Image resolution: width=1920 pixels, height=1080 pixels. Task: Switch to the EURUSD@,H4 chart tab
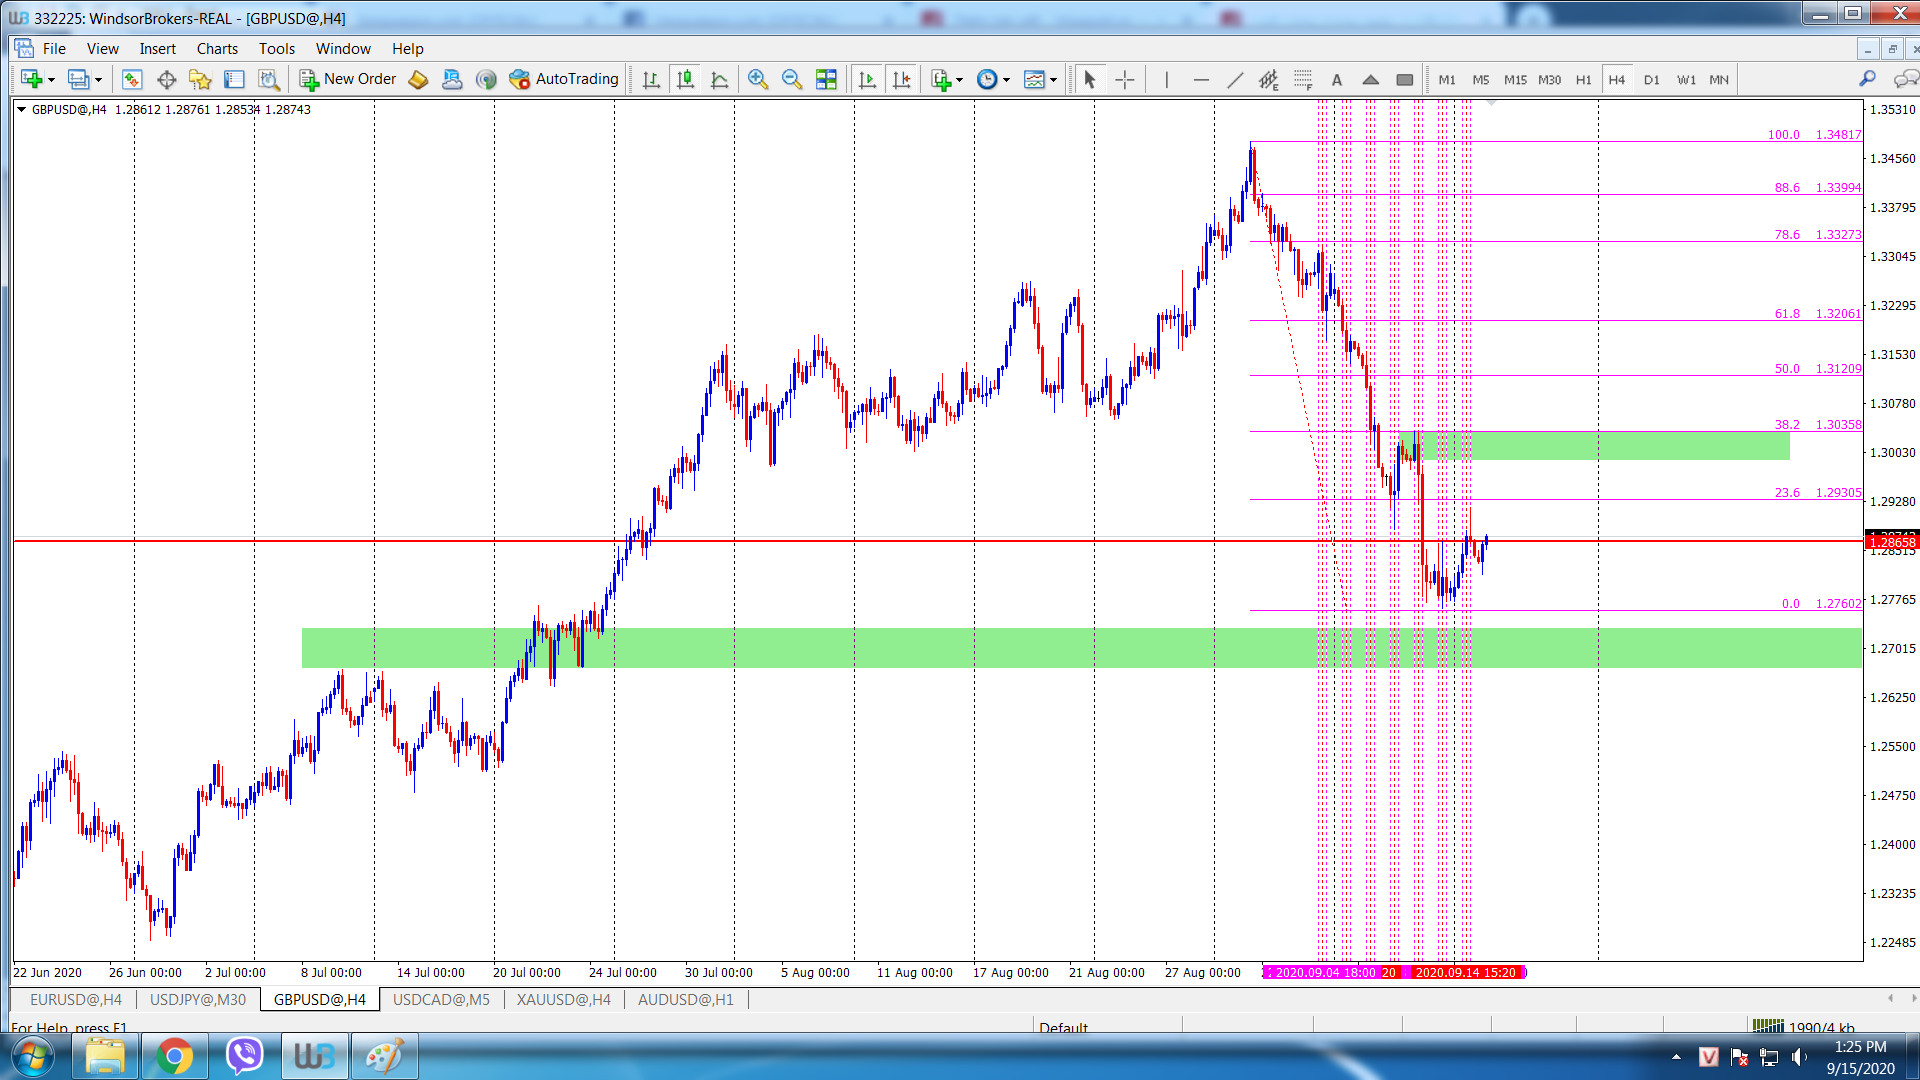click(76, 999)
